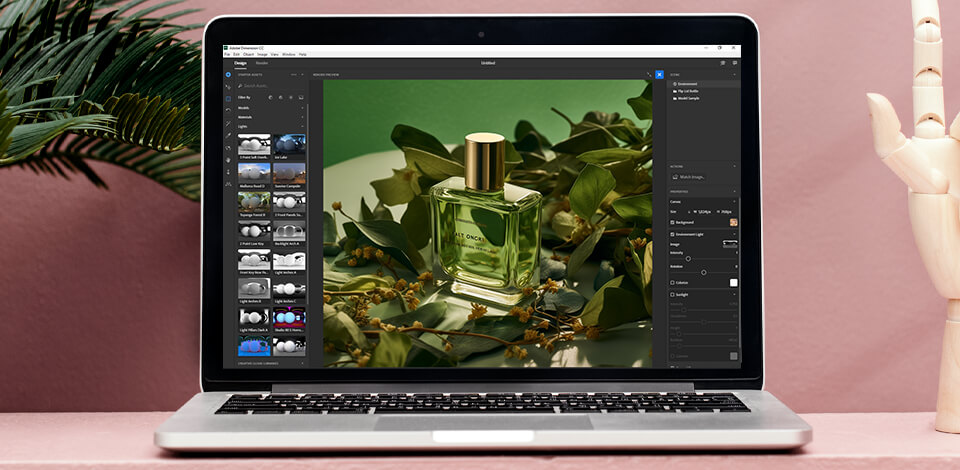Viewport: 960px width, 470px height.
Task: Click the blue Add and Import Content plus icon
Action: coord(228,75)
